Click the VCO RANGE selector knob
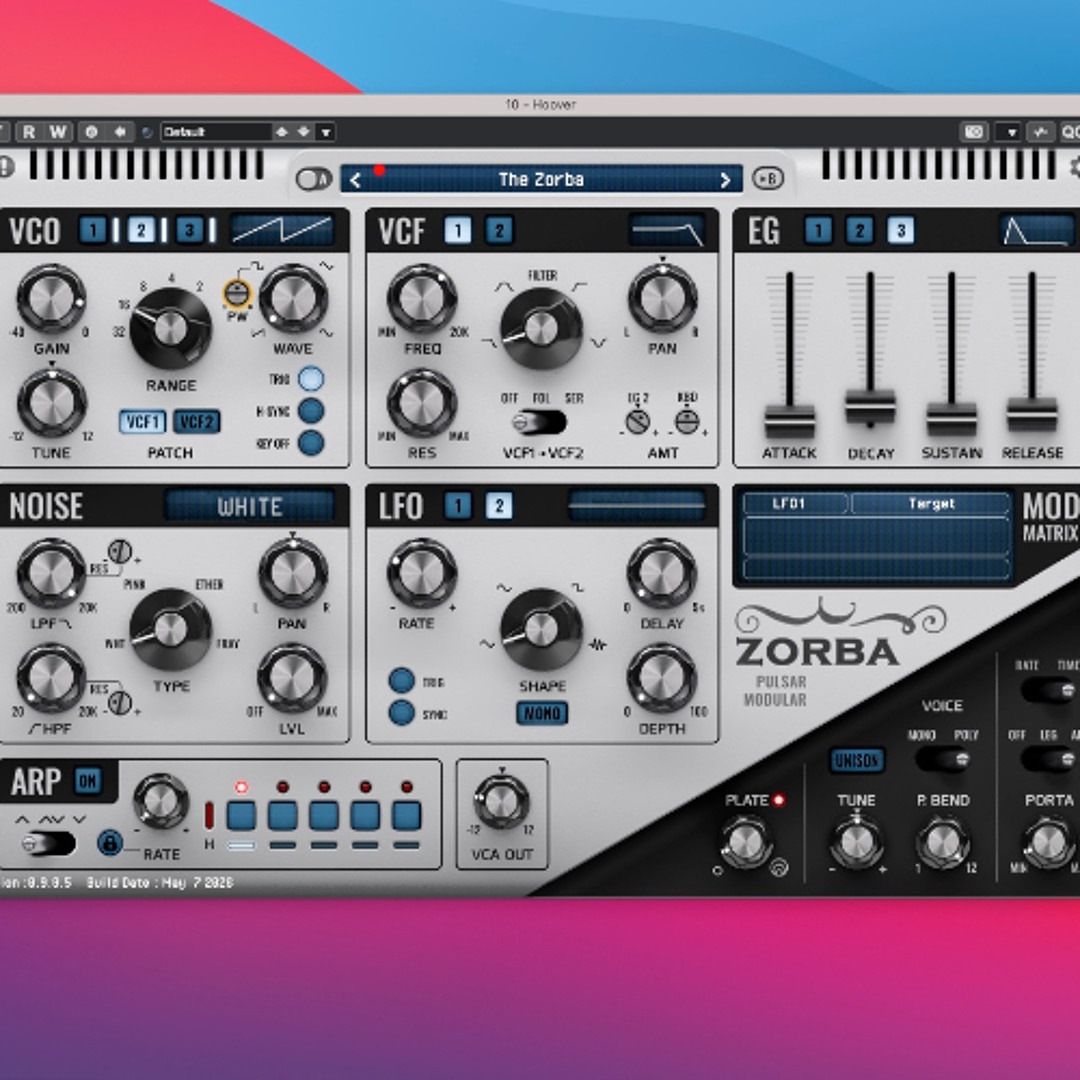 (x=170, y=329)
